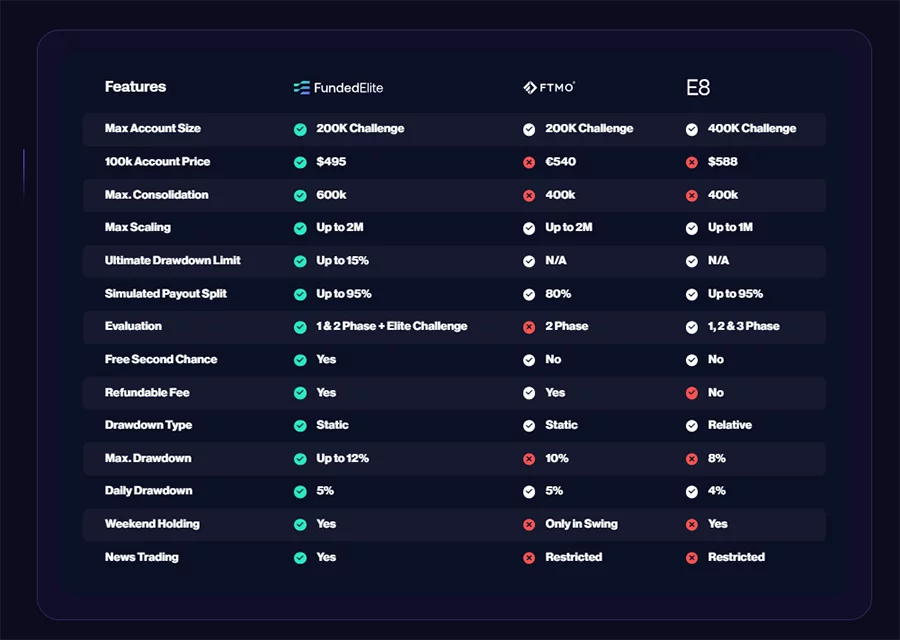
Task: Click red X beside 2 Phase evaluation
Action: click(x=529, y=327)
